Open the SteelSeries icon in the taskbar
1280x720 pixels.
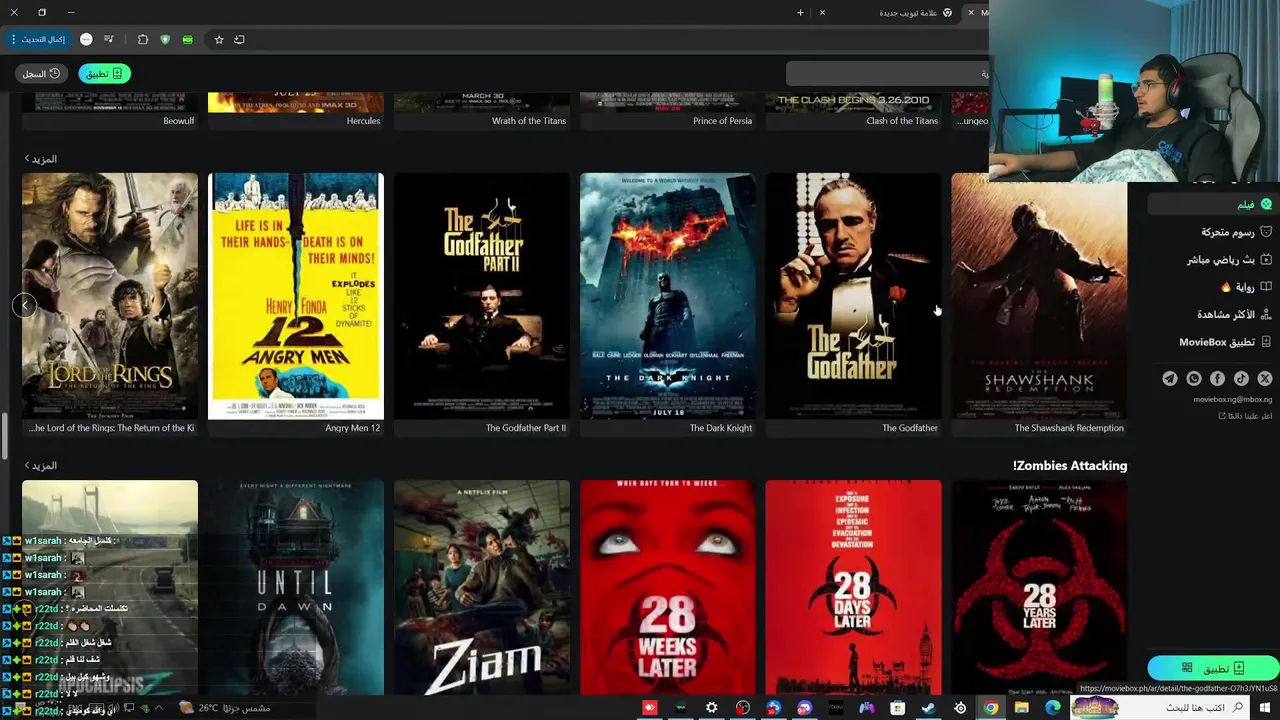click(960, 708)
